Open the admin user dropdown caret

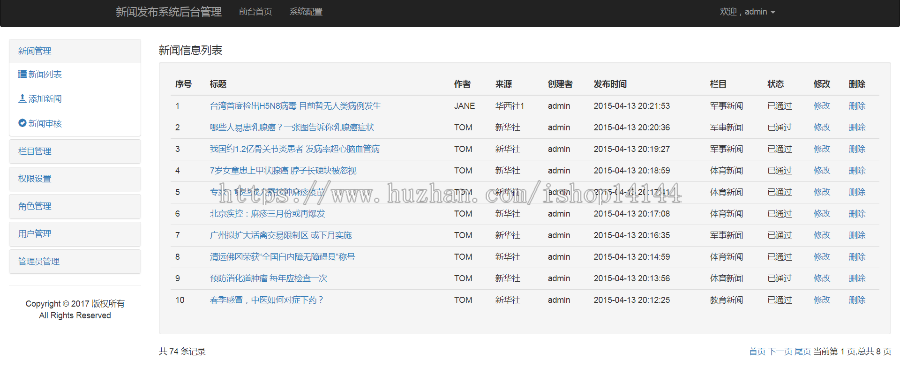pos(773,13)
